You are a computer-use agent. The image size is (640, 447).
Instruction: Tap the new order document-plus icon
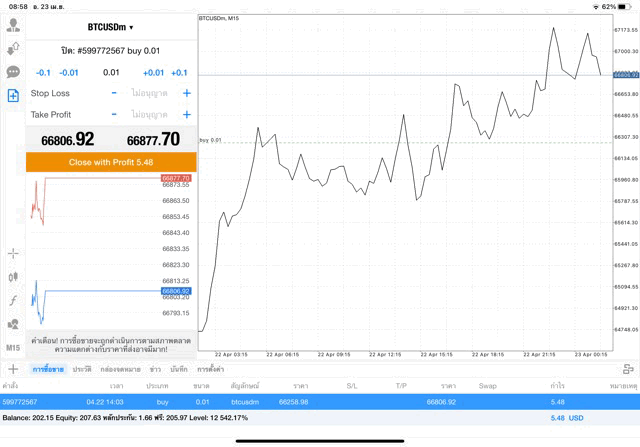[x=13, y=96]
